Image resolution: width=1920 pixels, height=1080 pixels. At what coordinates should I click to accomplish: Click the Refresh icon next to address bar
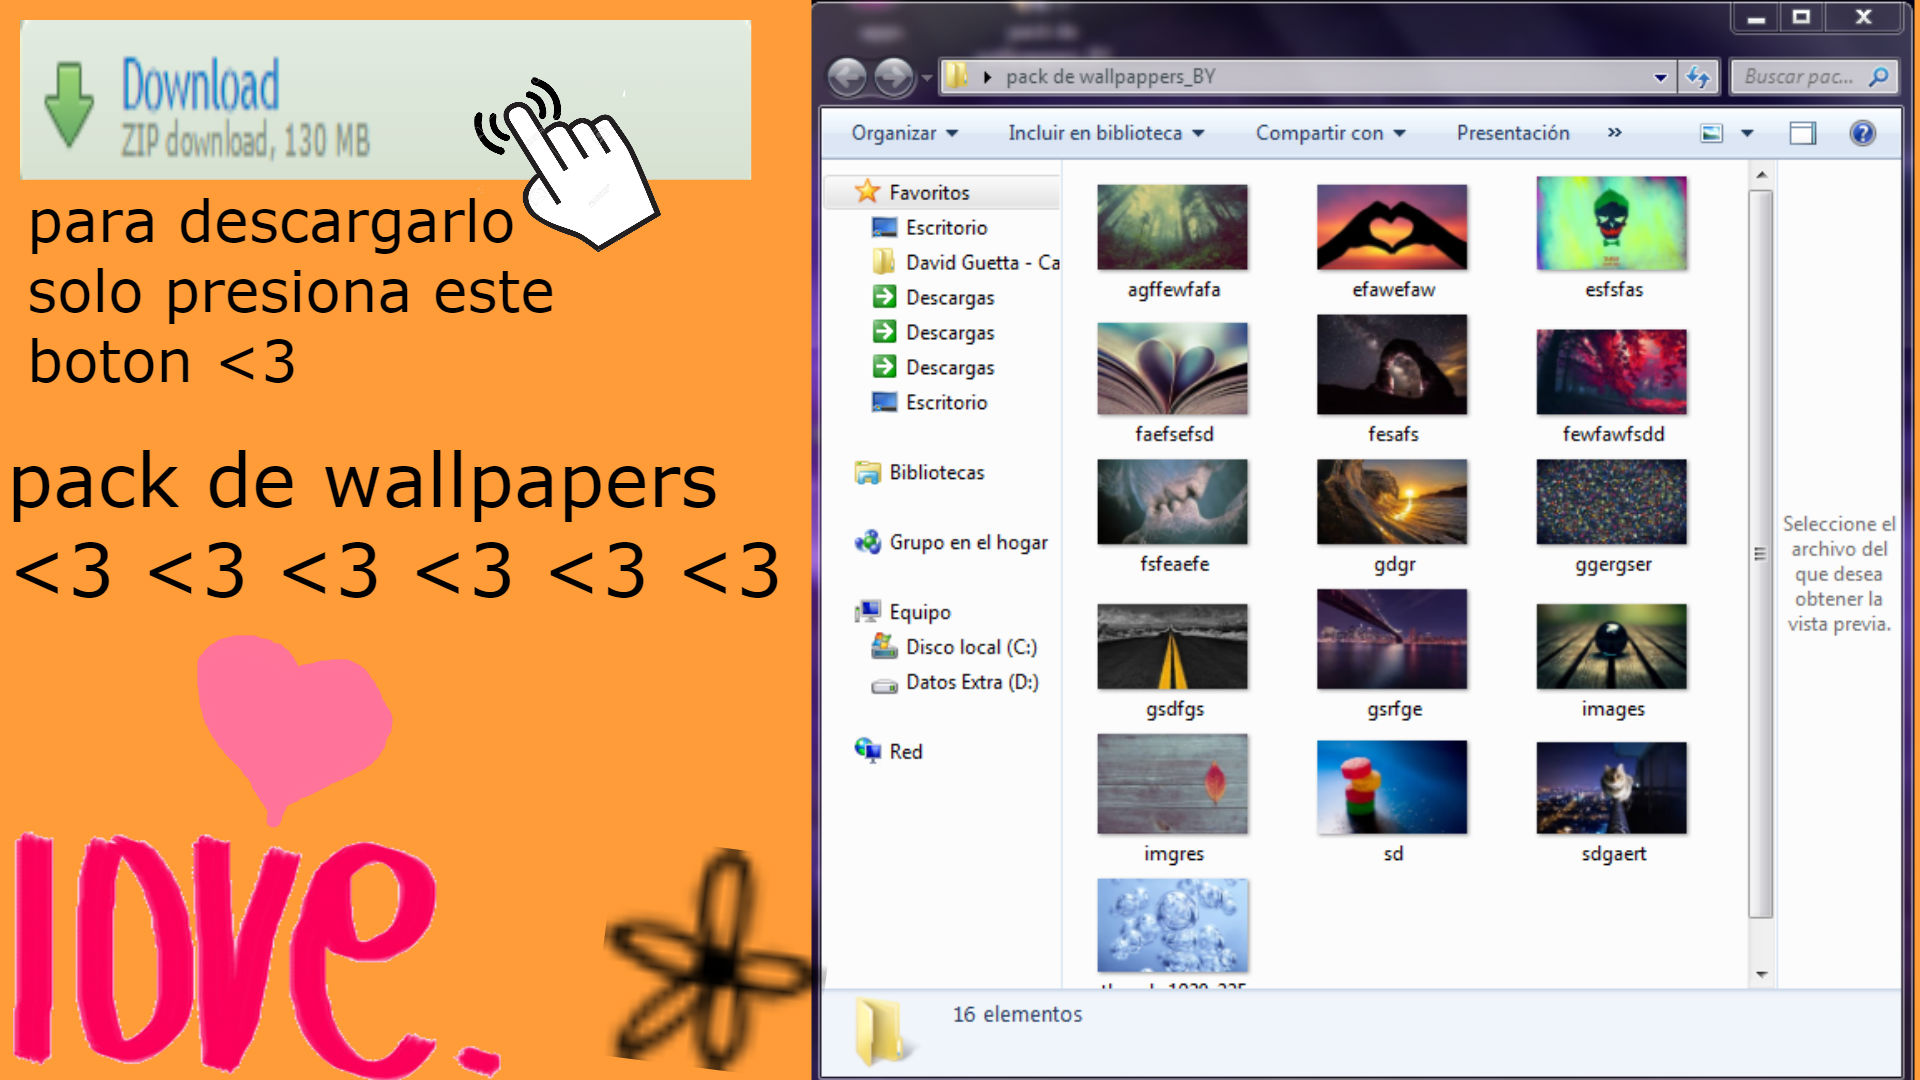tap(1698, 75)
